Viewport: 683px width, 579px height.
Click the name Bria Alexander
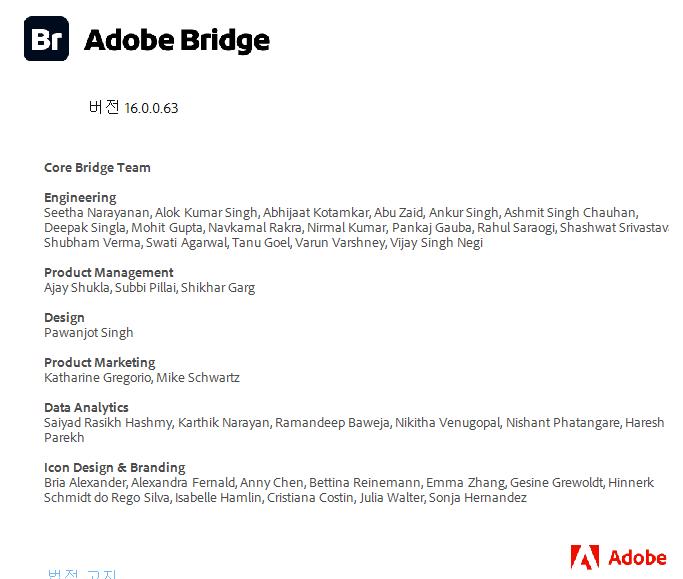[x=85, y=482]
